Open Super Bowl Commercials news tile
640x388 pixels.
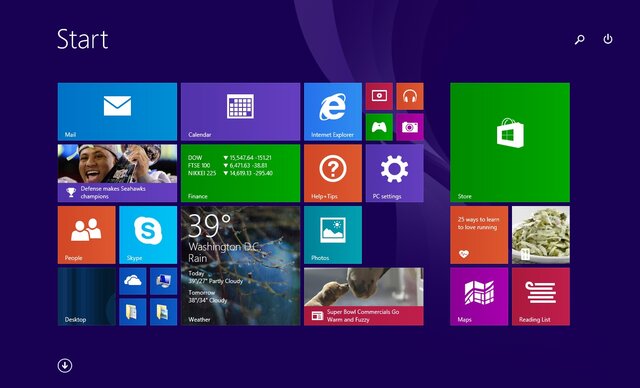tap(364, 297)
